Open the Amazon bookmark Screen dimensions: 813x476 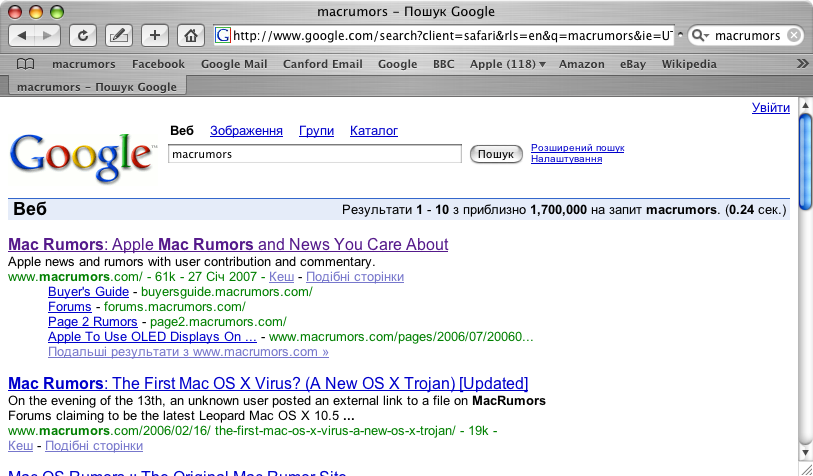(581, 64)
